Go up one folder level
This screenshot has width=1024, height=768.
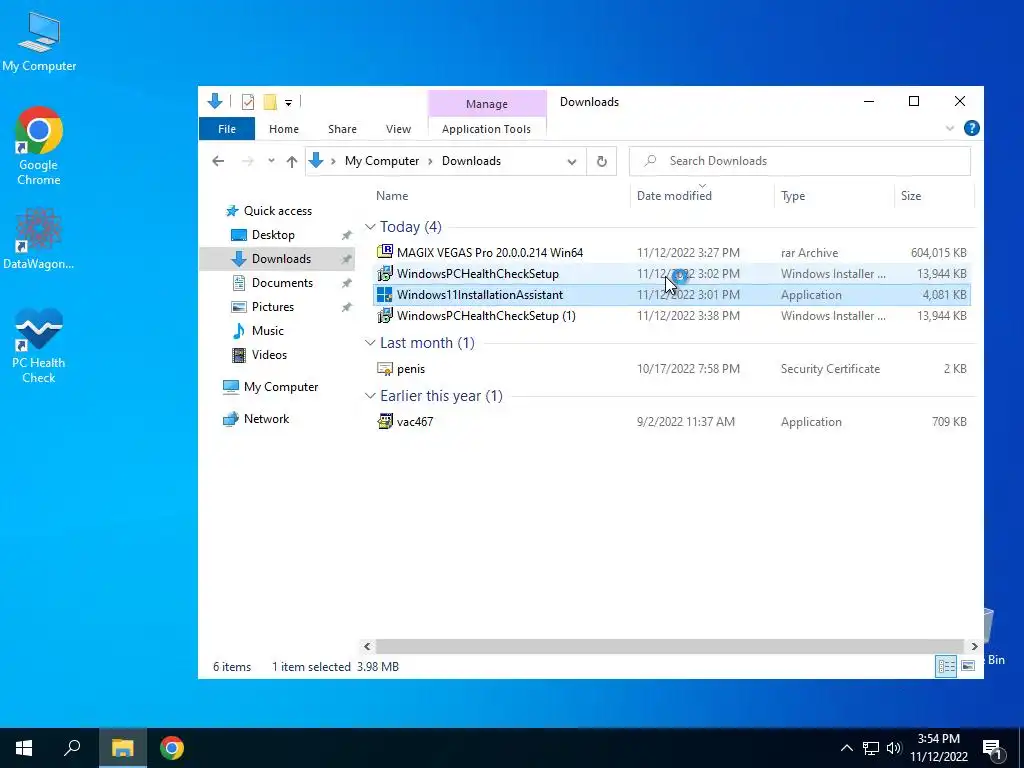pyautogui.click(x=291, y=161)
